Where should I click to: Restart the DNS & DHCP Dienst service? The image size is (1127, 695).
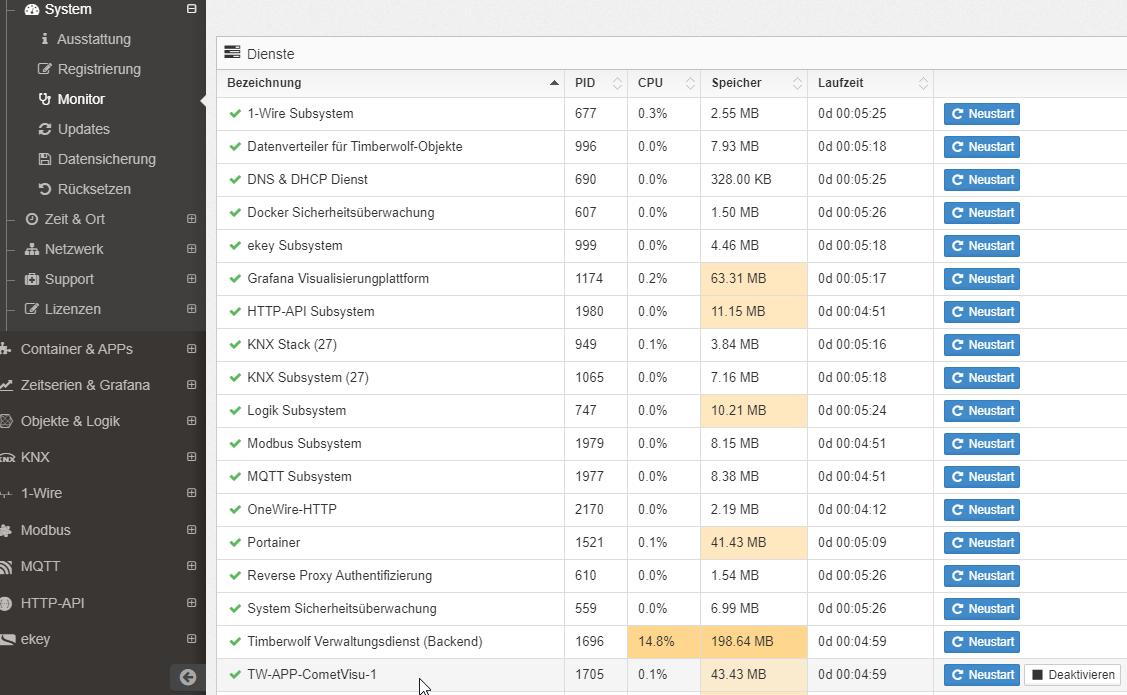coord(982,180)
